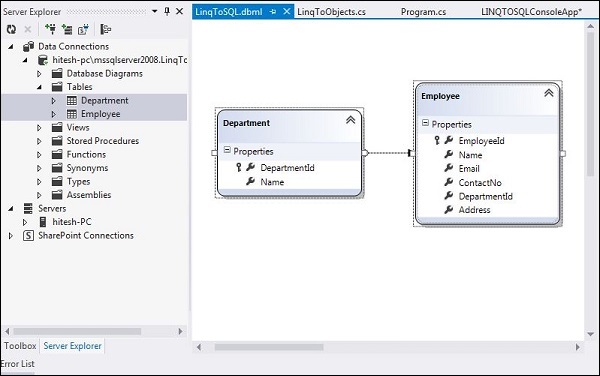Switch to LINQTOSQLConsoleApp tab
This screenshot has width=600, height=376.
click(532, 12)
